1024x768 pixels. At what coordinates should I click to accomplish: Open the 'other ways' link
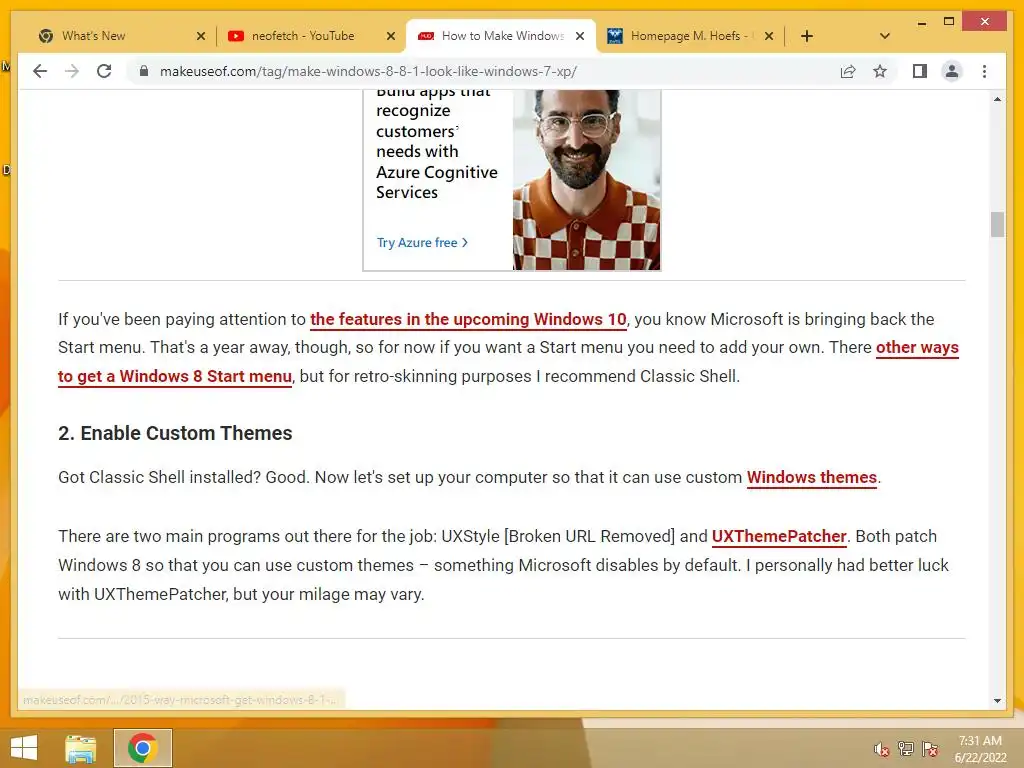click(917, 347)
